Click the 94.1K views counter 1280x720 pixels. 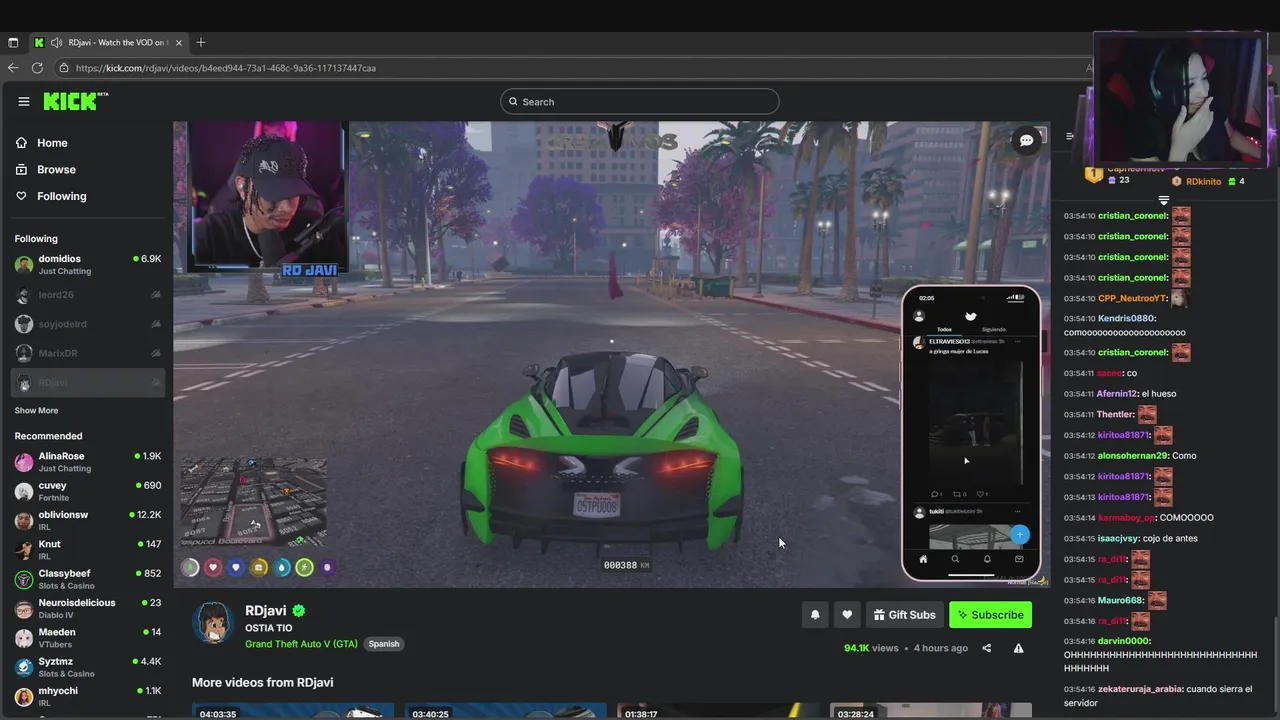coord(871,648)
